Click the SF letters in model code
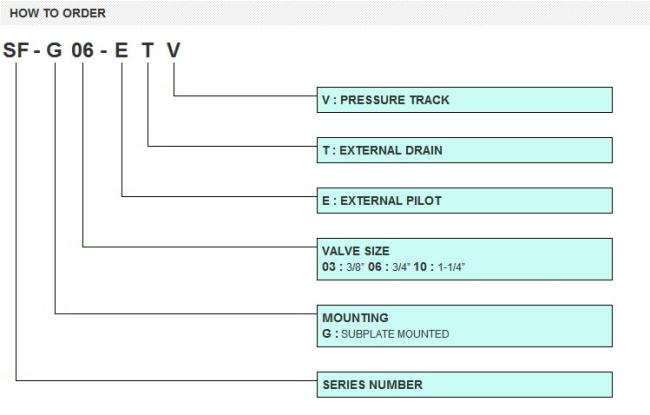Viewport: 650px width, 415px height. (x=16, y=50)
